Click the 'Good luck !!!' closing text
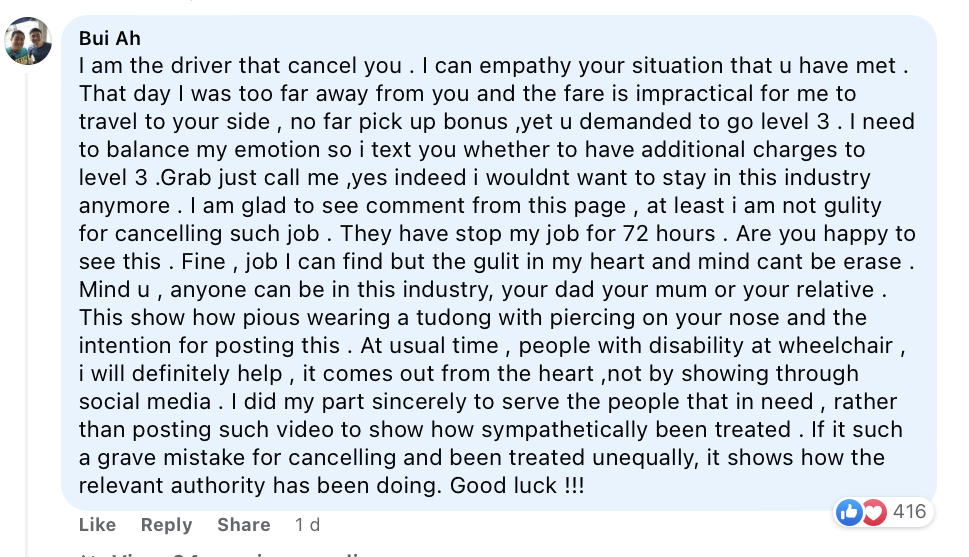The image size is (969, 557). pyautogui.click(x=517, y=485)
